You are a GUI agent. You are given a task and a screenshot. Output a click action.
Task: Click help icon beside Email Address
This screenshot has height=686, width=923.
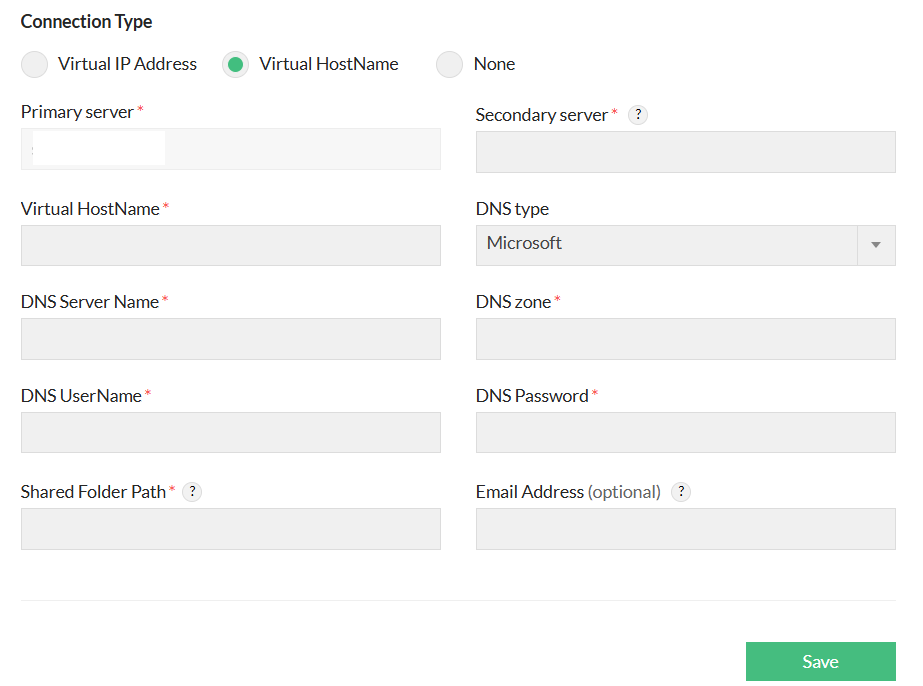(681, 492)
